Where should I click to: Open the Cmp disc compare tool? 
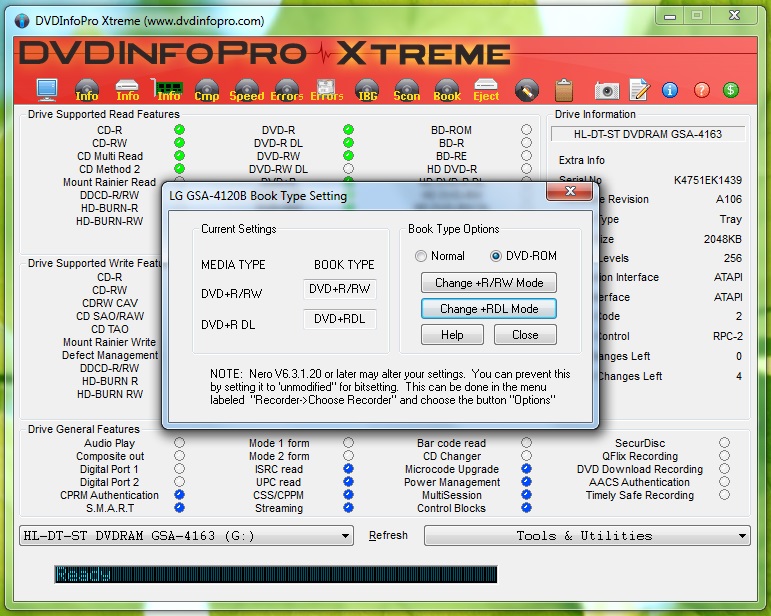(207, 90)
